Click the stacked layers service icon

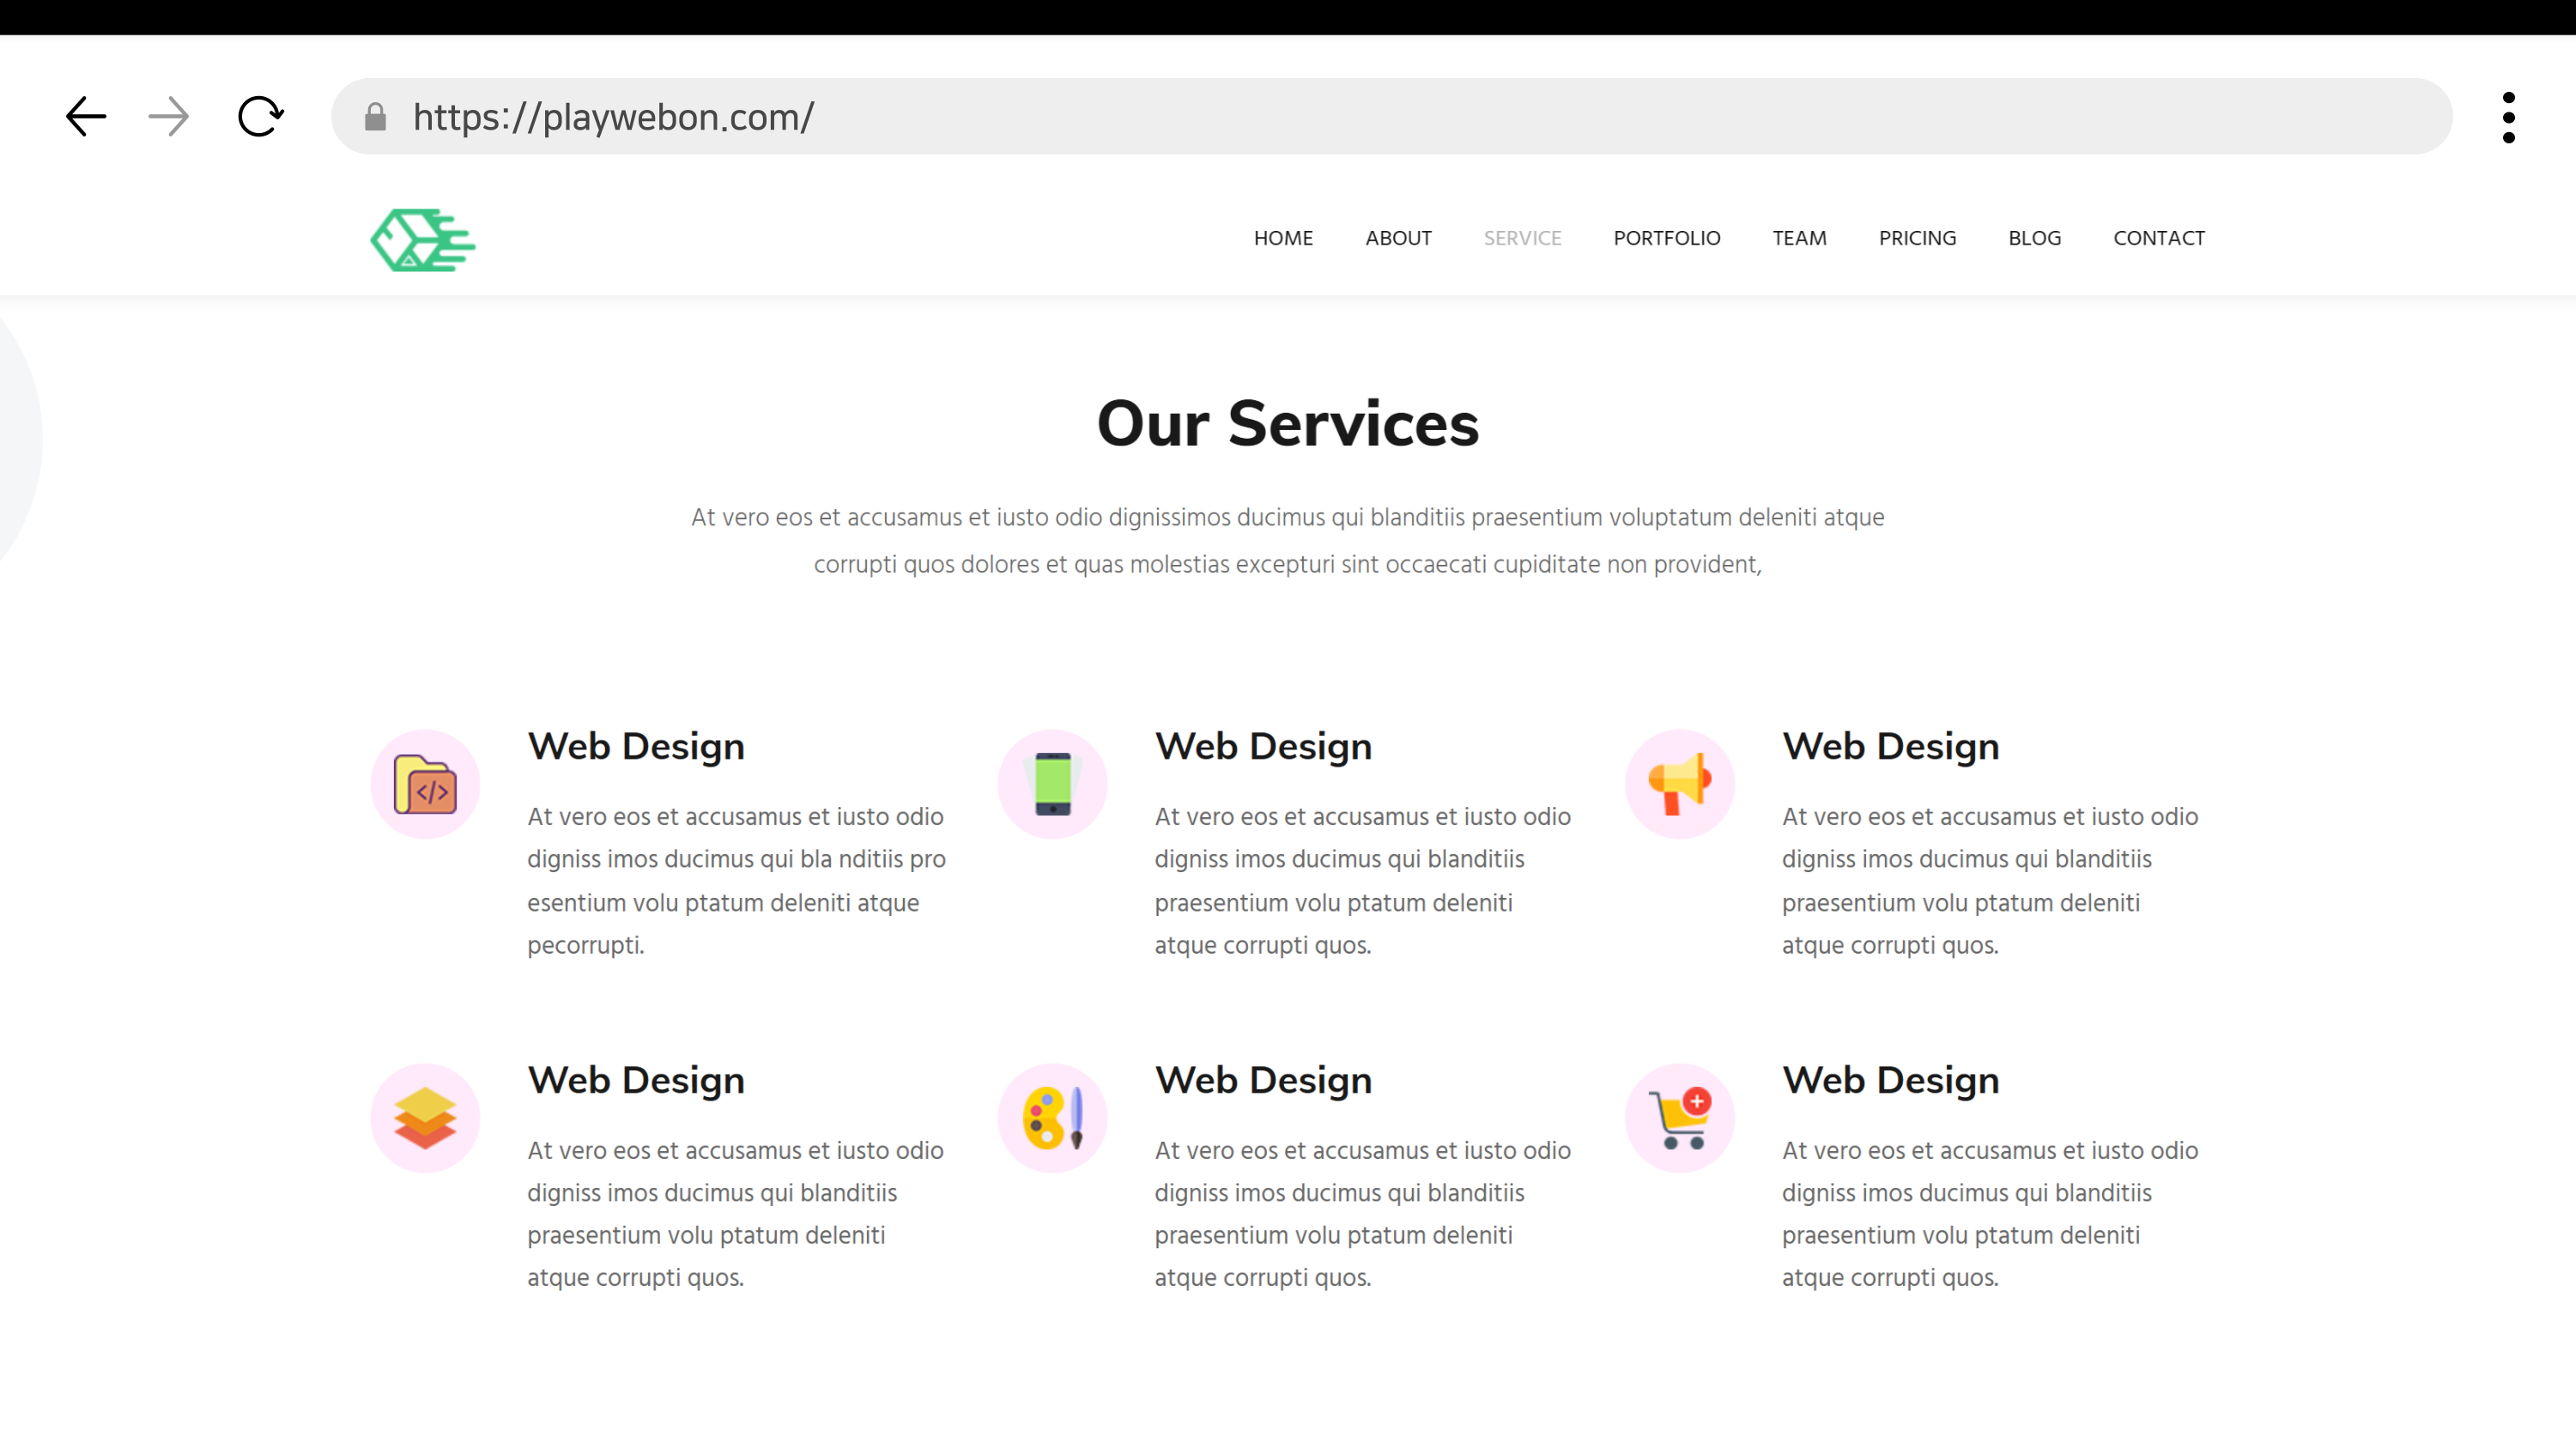(425, 1117)
